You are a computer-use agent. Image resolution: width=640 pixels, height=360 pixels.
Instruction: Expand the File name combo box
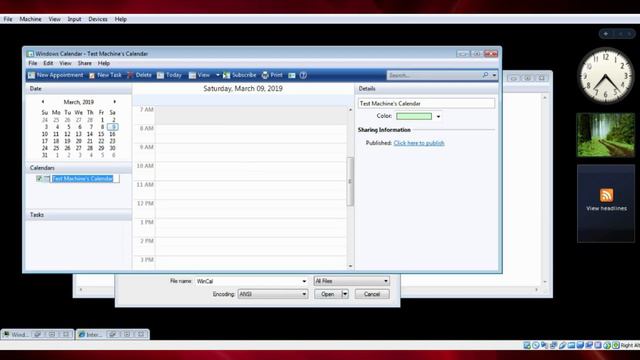304,281
